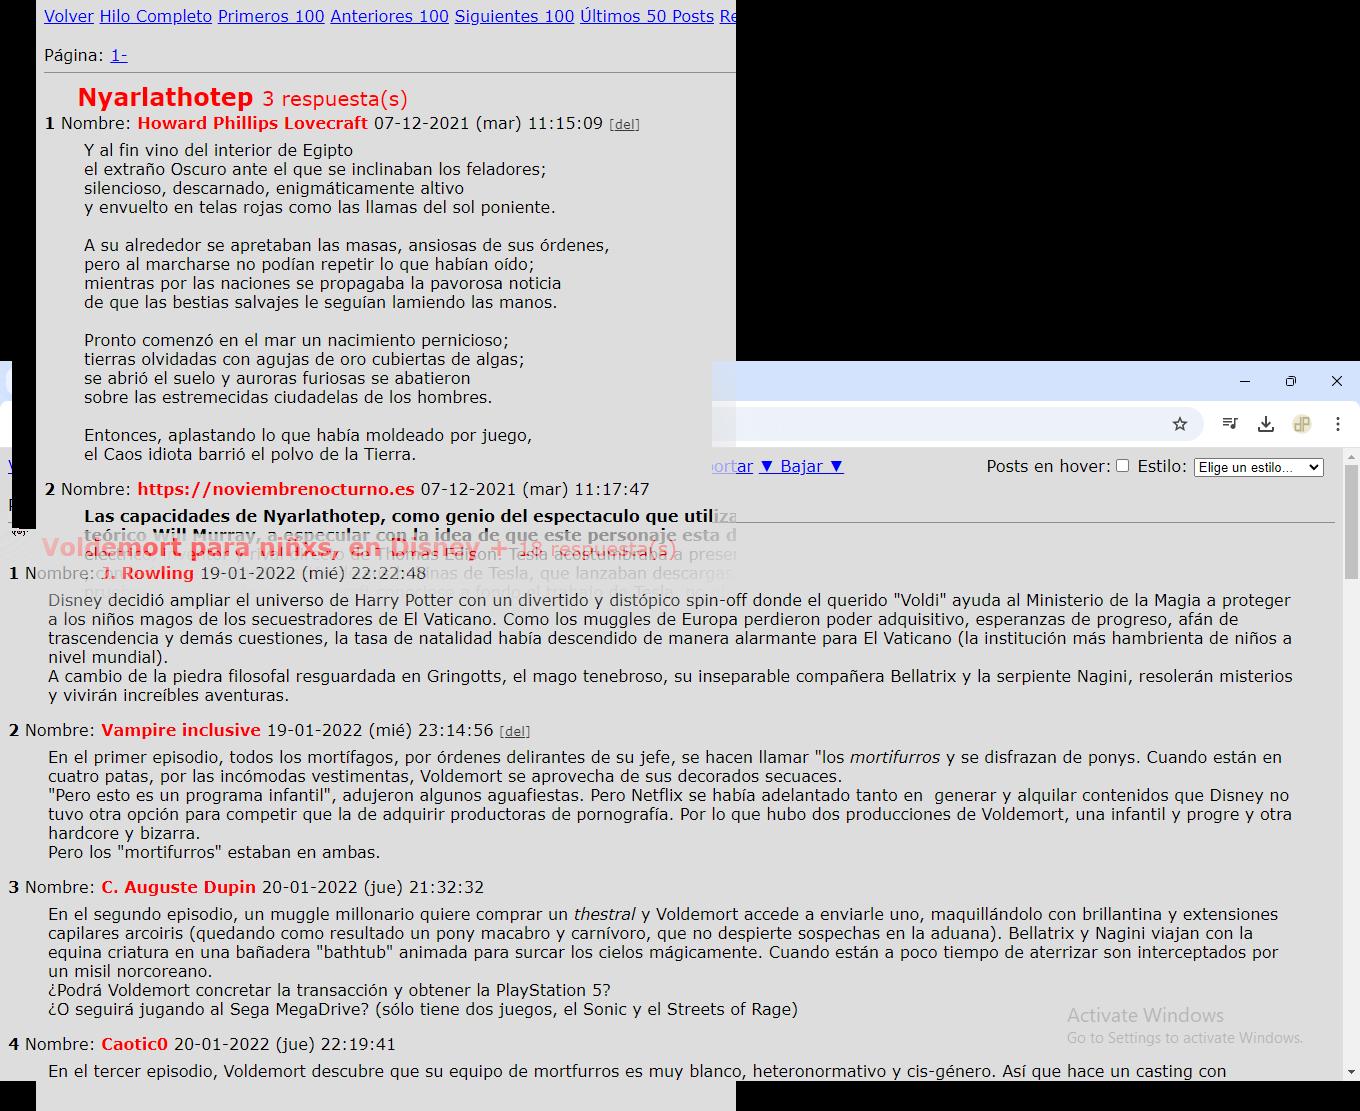Open the 'Hilo Completo' link
This screenshot has height=1111, width=1360.
[156, 16]
